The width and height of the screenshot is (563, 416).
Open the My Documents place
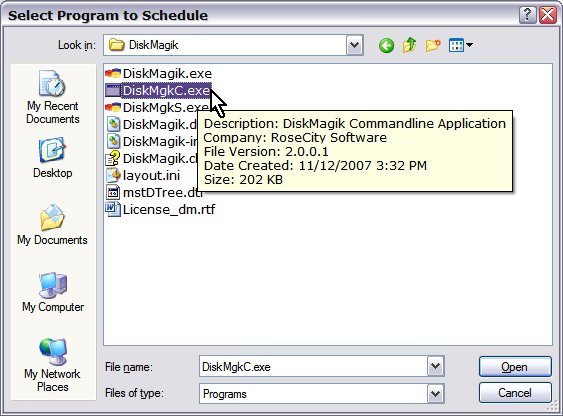coord(52,225)
